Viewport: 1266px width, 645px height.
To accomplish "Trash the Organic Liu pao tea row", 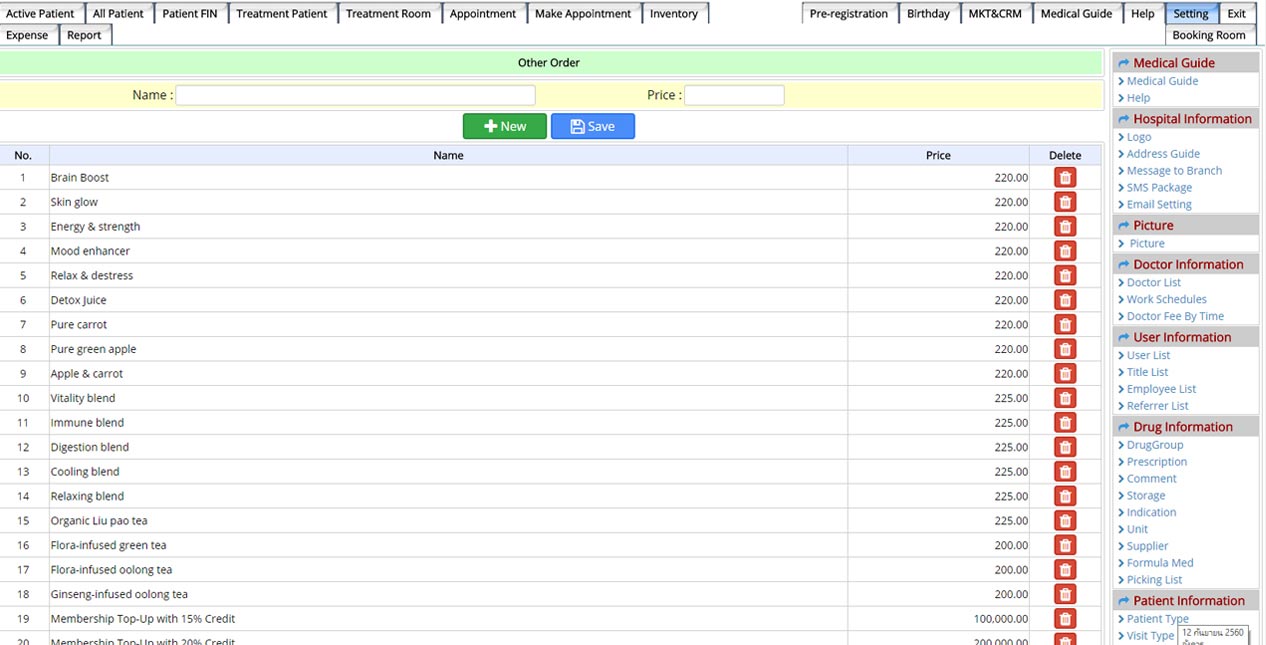I will pyautogui.click(x=1065, y=521).
